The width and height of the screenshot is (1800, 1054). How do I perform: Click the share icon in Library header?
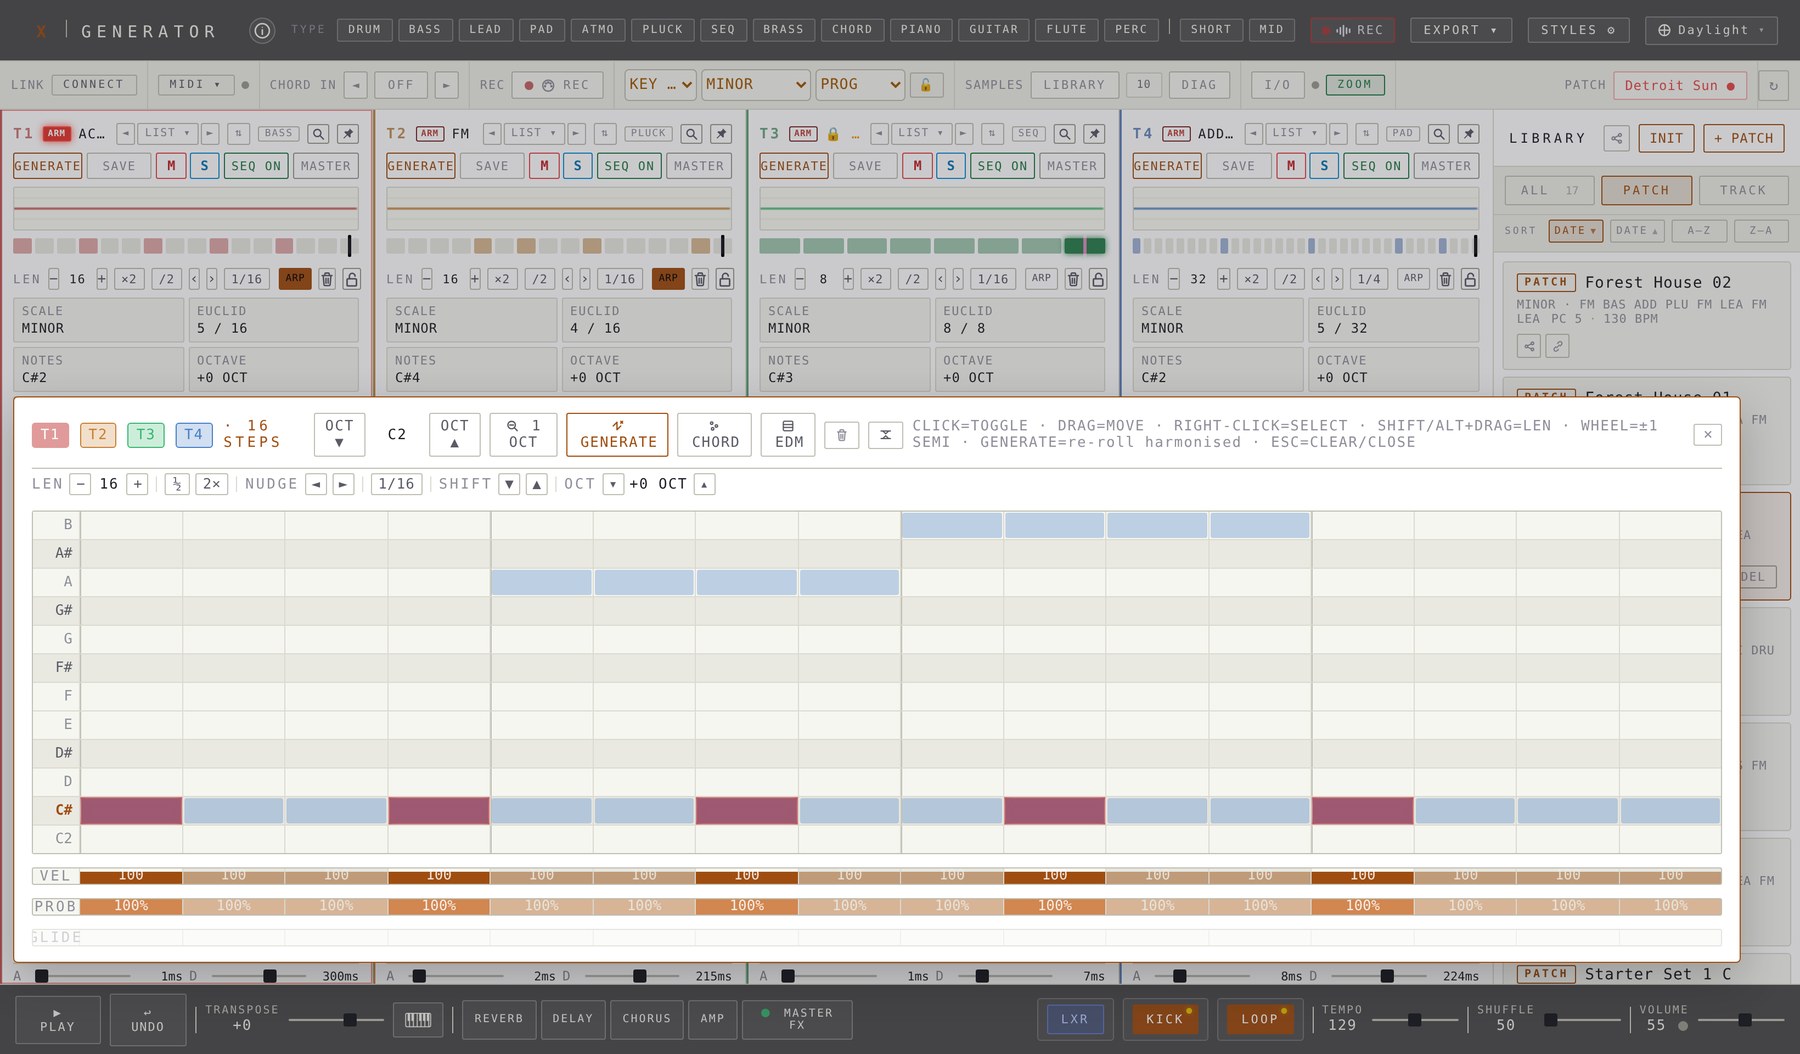[x=1616, y=138]
